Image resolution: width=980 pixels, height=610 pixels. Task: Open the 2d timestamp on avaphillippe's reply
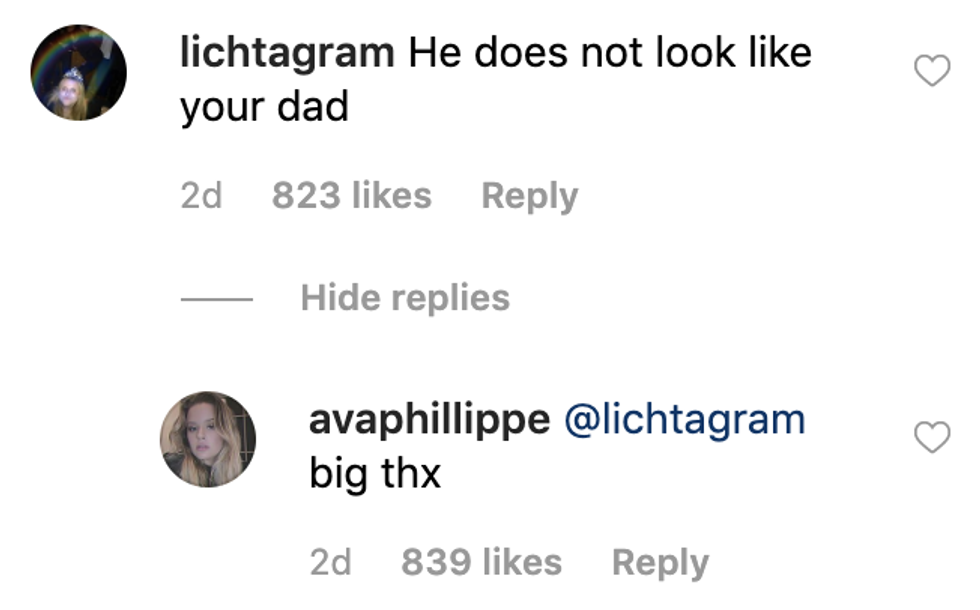(x=331, y=562)
